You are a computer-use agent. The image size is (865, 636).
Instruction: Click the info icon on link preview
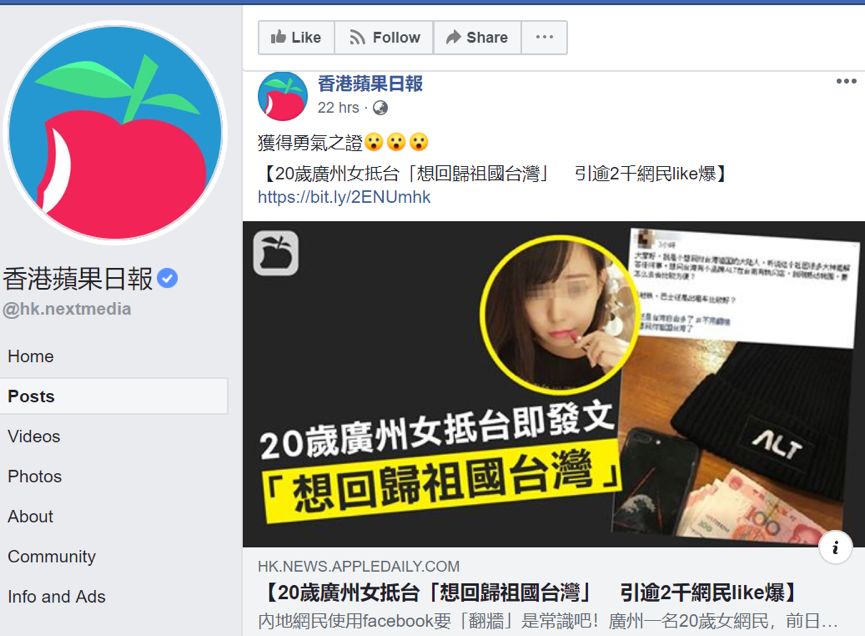[835, 548]
